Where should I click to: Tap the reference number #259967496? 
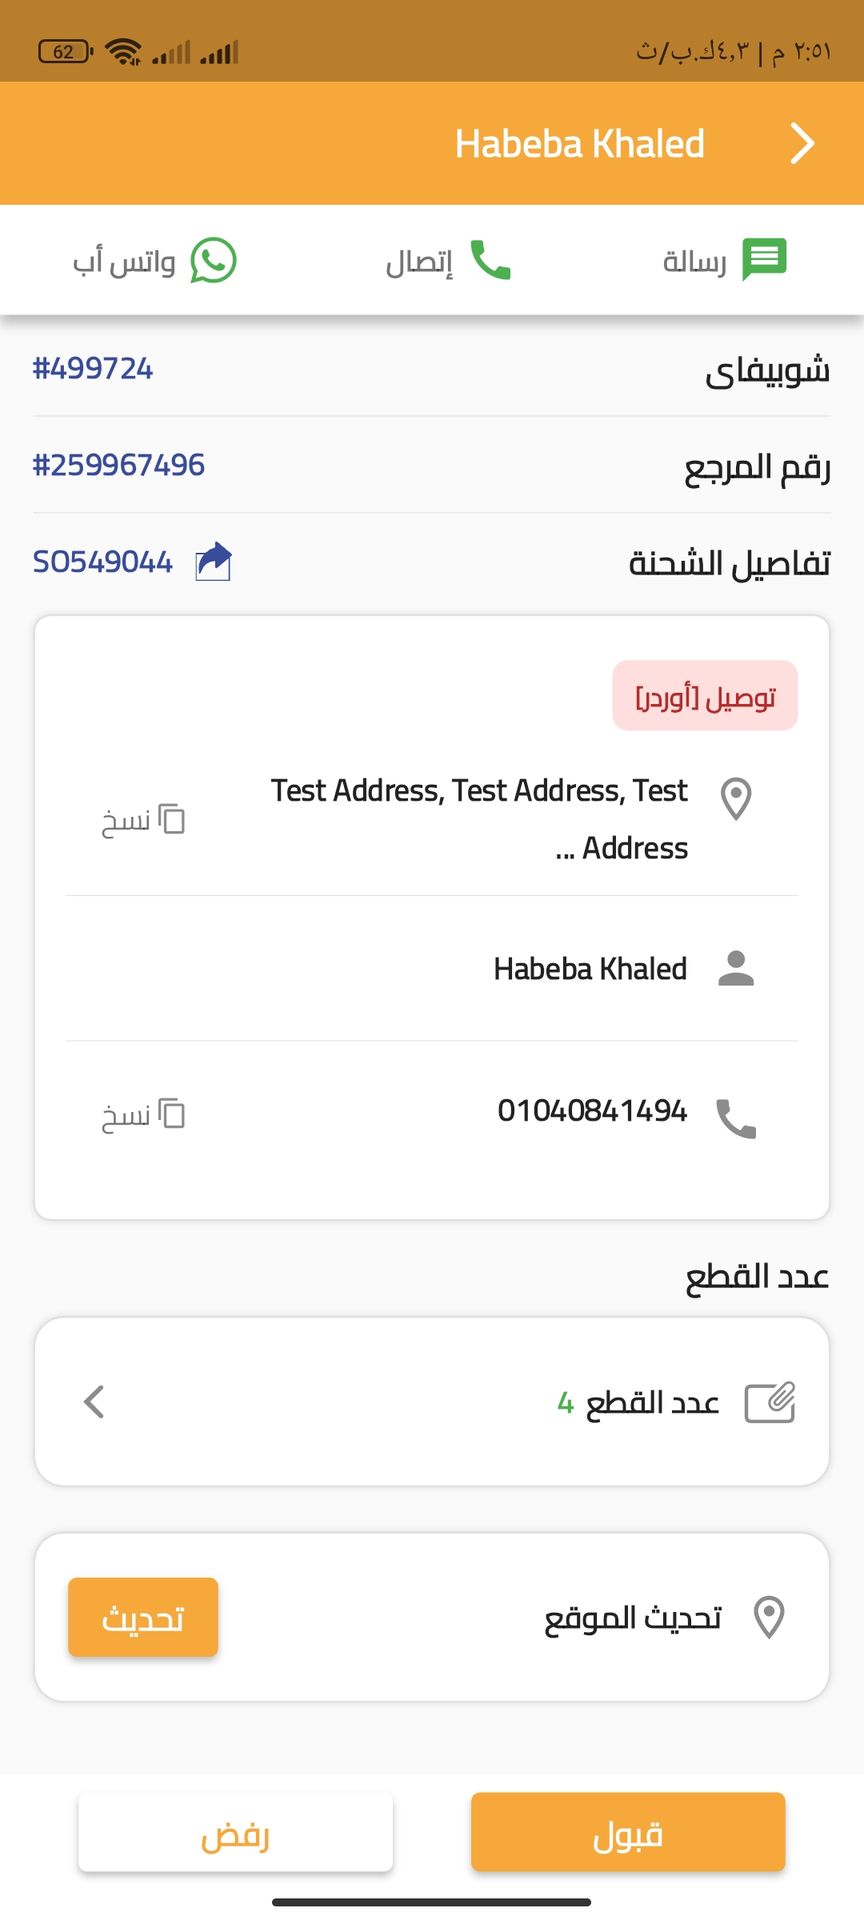click(119, 465)
